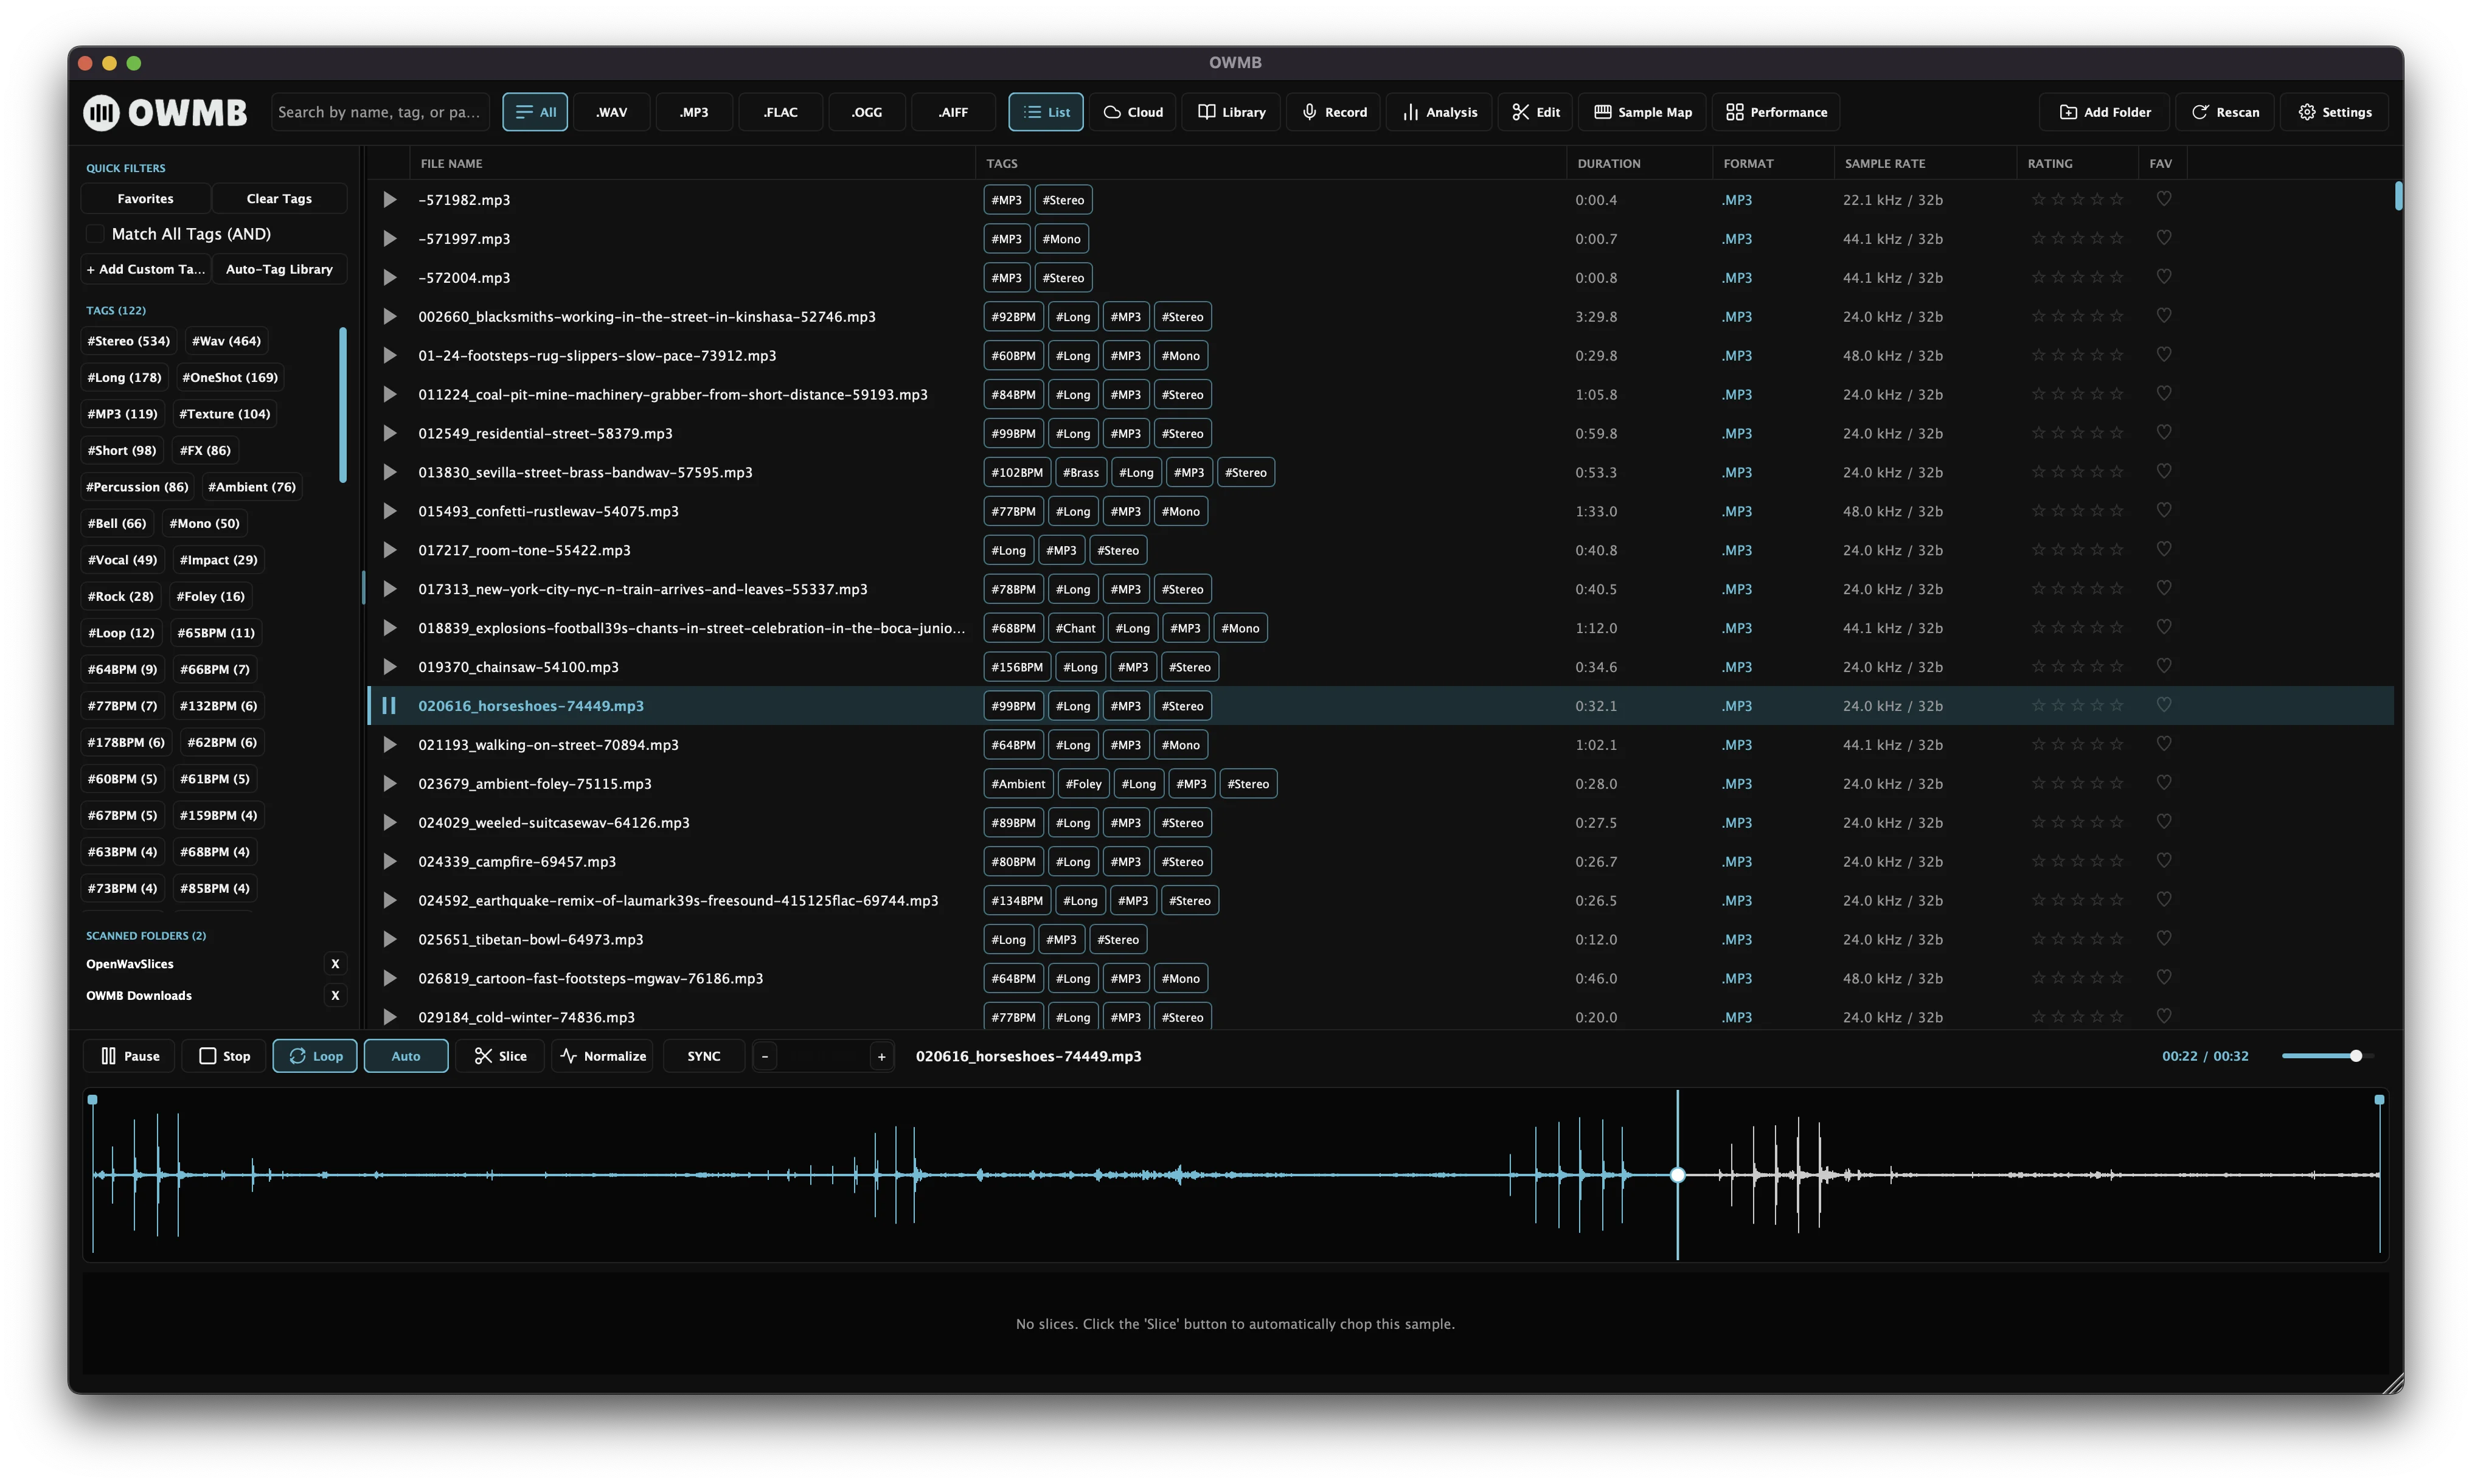Open the Cloud view
The image size is (2472, 1484).
click(x=1133, y=112)
